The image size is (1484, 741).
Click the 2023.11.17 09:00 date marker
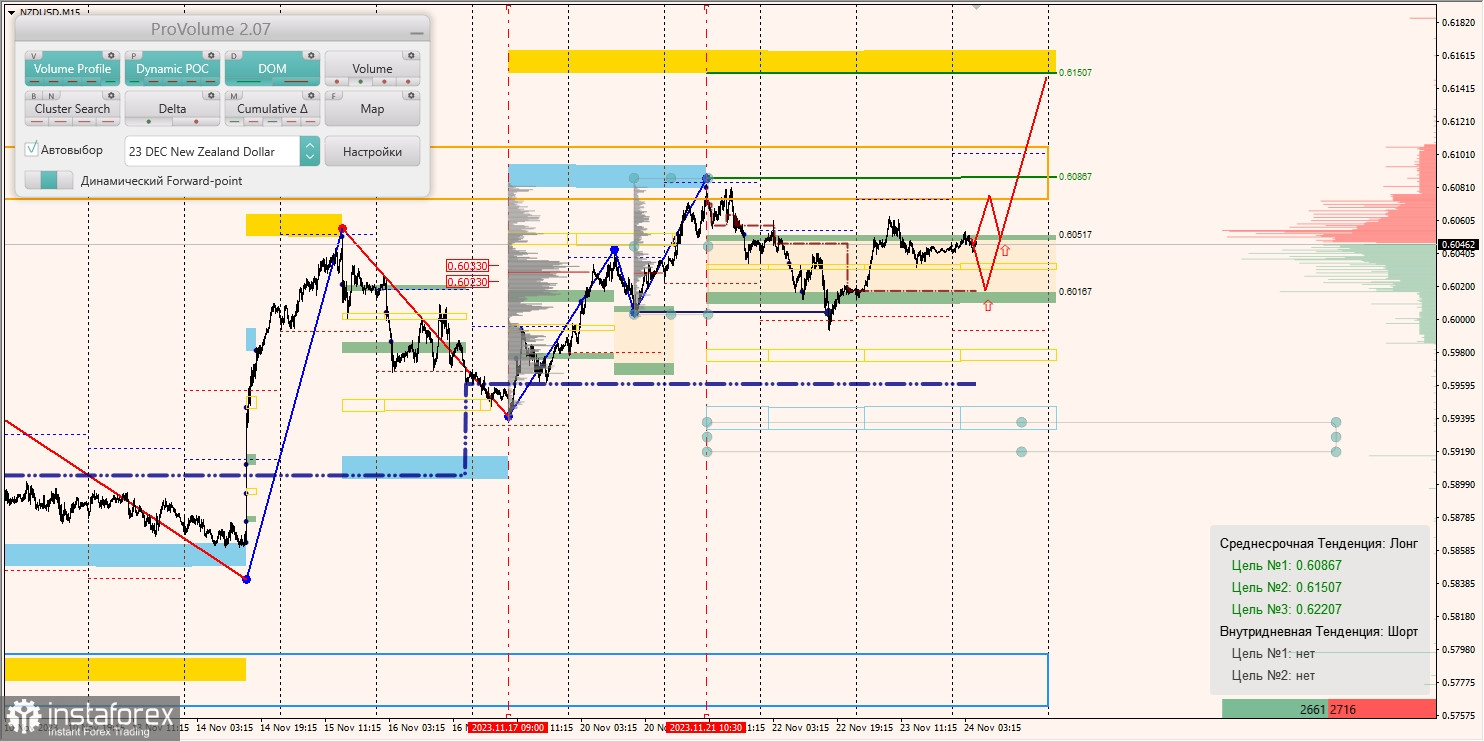(x=508, y=729)
